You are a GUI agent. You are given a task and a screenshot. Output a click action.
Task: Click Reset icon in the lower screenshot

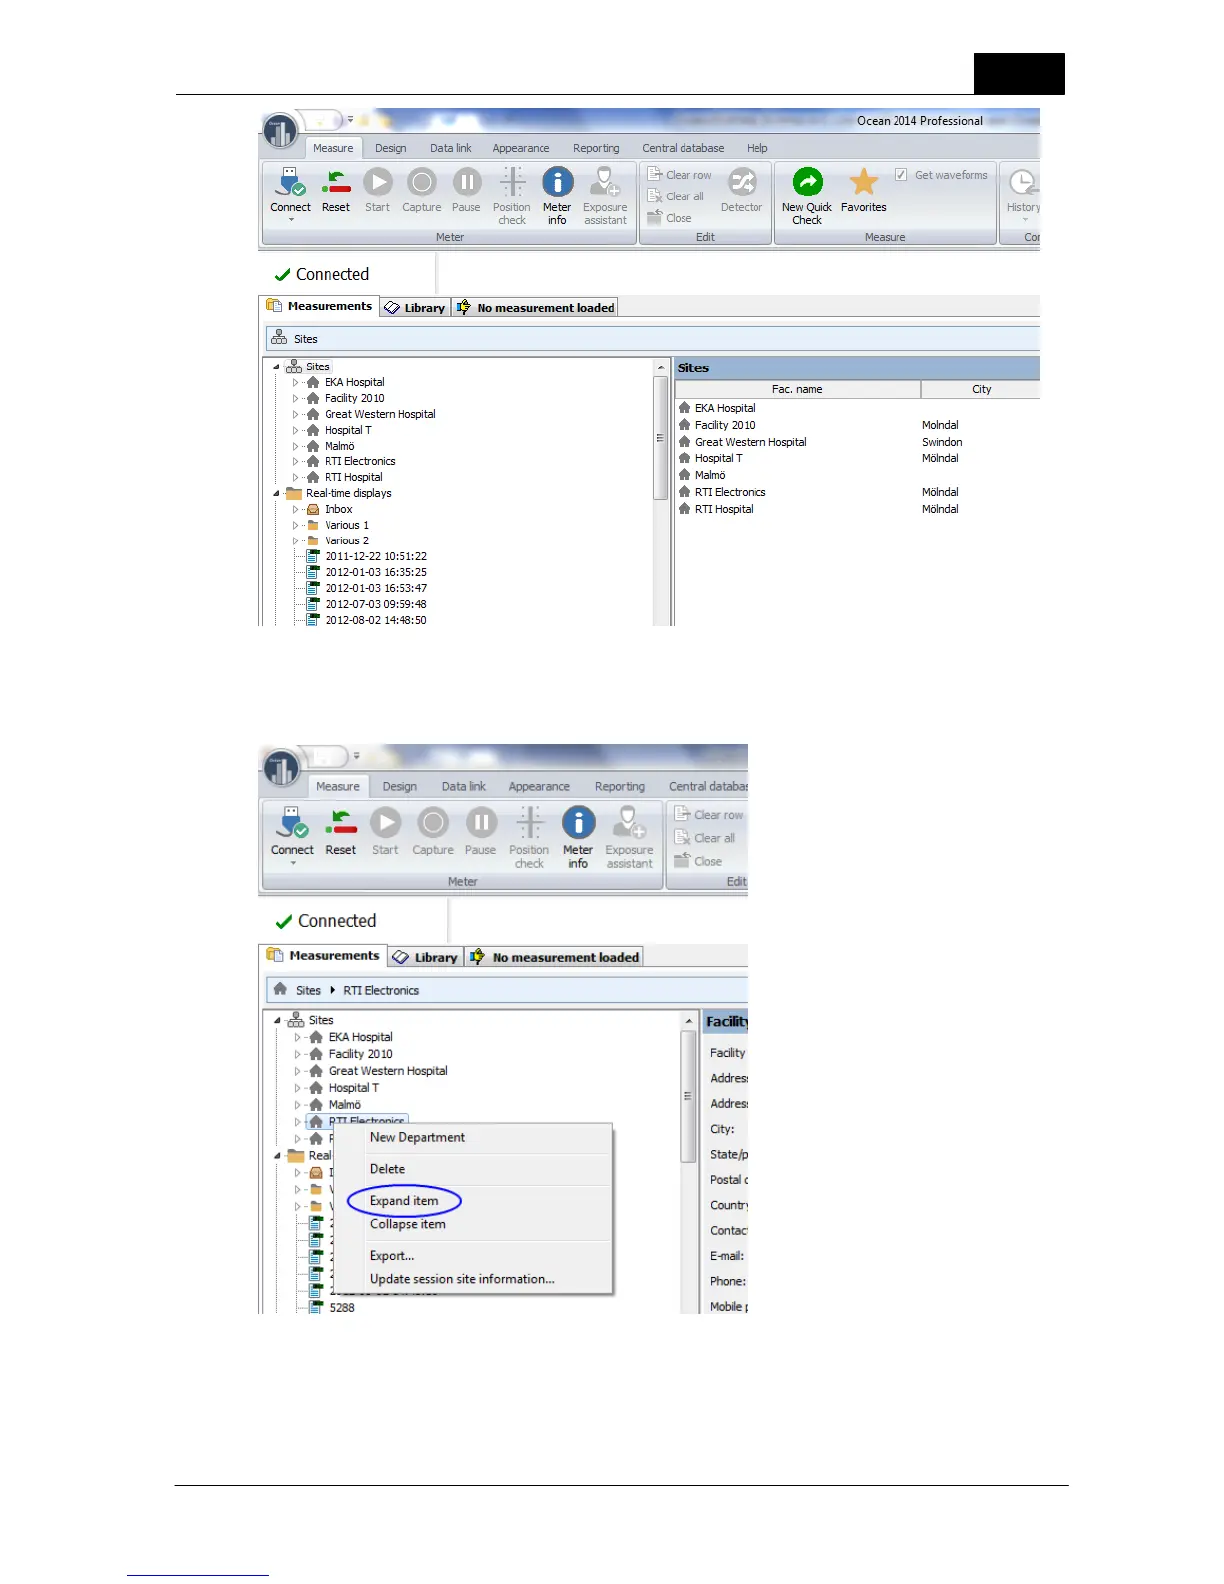[341, 823]
